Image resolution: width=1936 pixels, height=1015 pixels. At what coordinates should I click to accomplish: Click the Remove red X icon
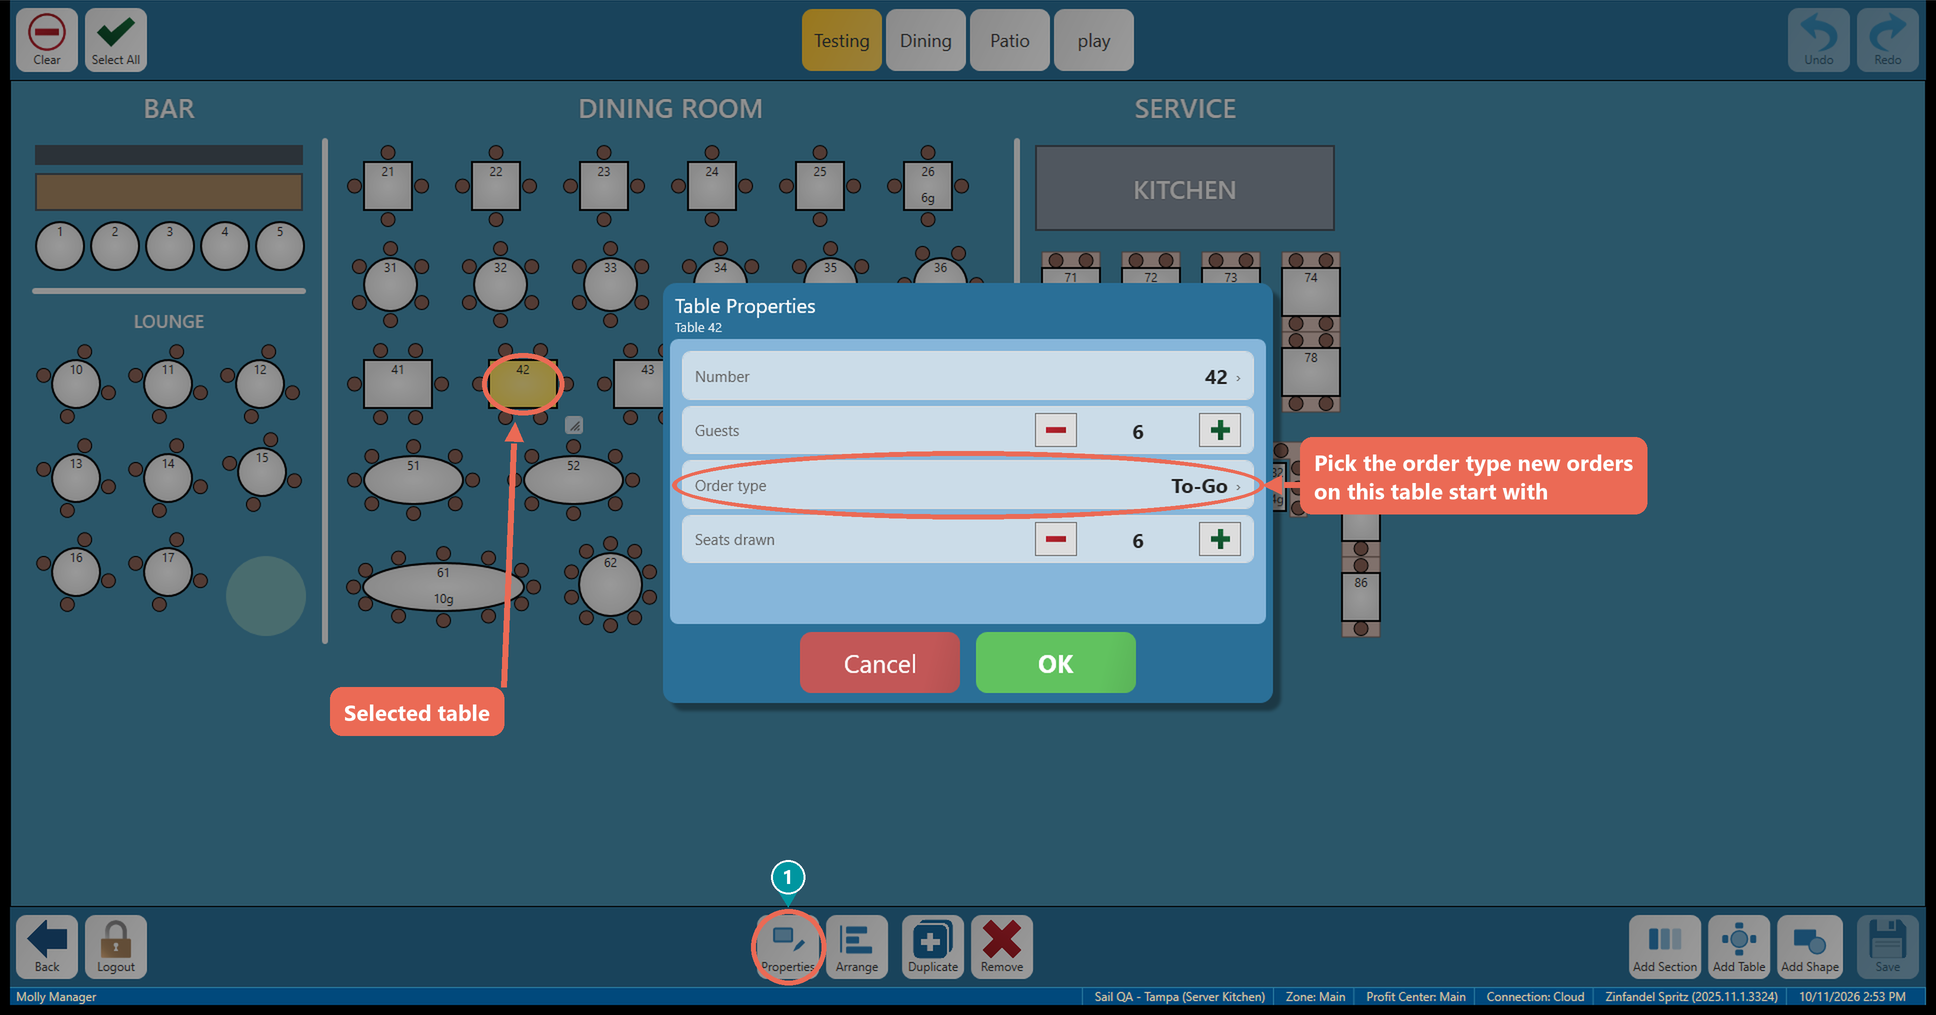point(1002,946)
